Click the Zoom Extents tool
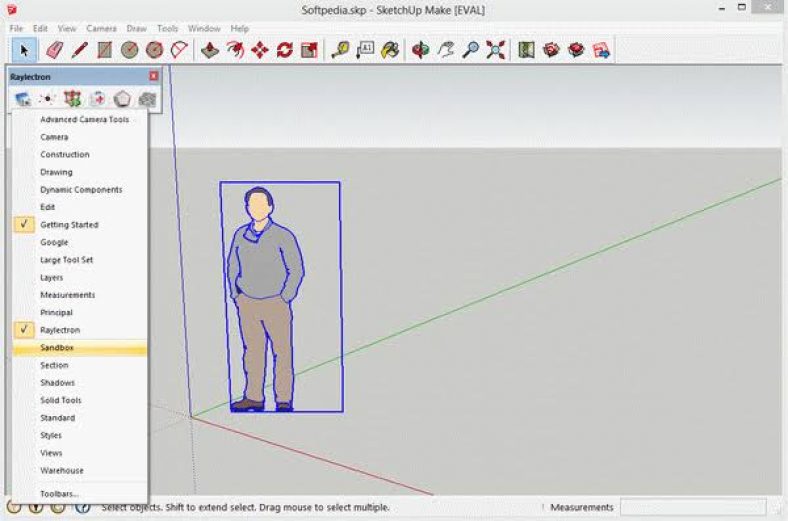The height and width of the screenshot is (521, 788). (x=496, y=49)
